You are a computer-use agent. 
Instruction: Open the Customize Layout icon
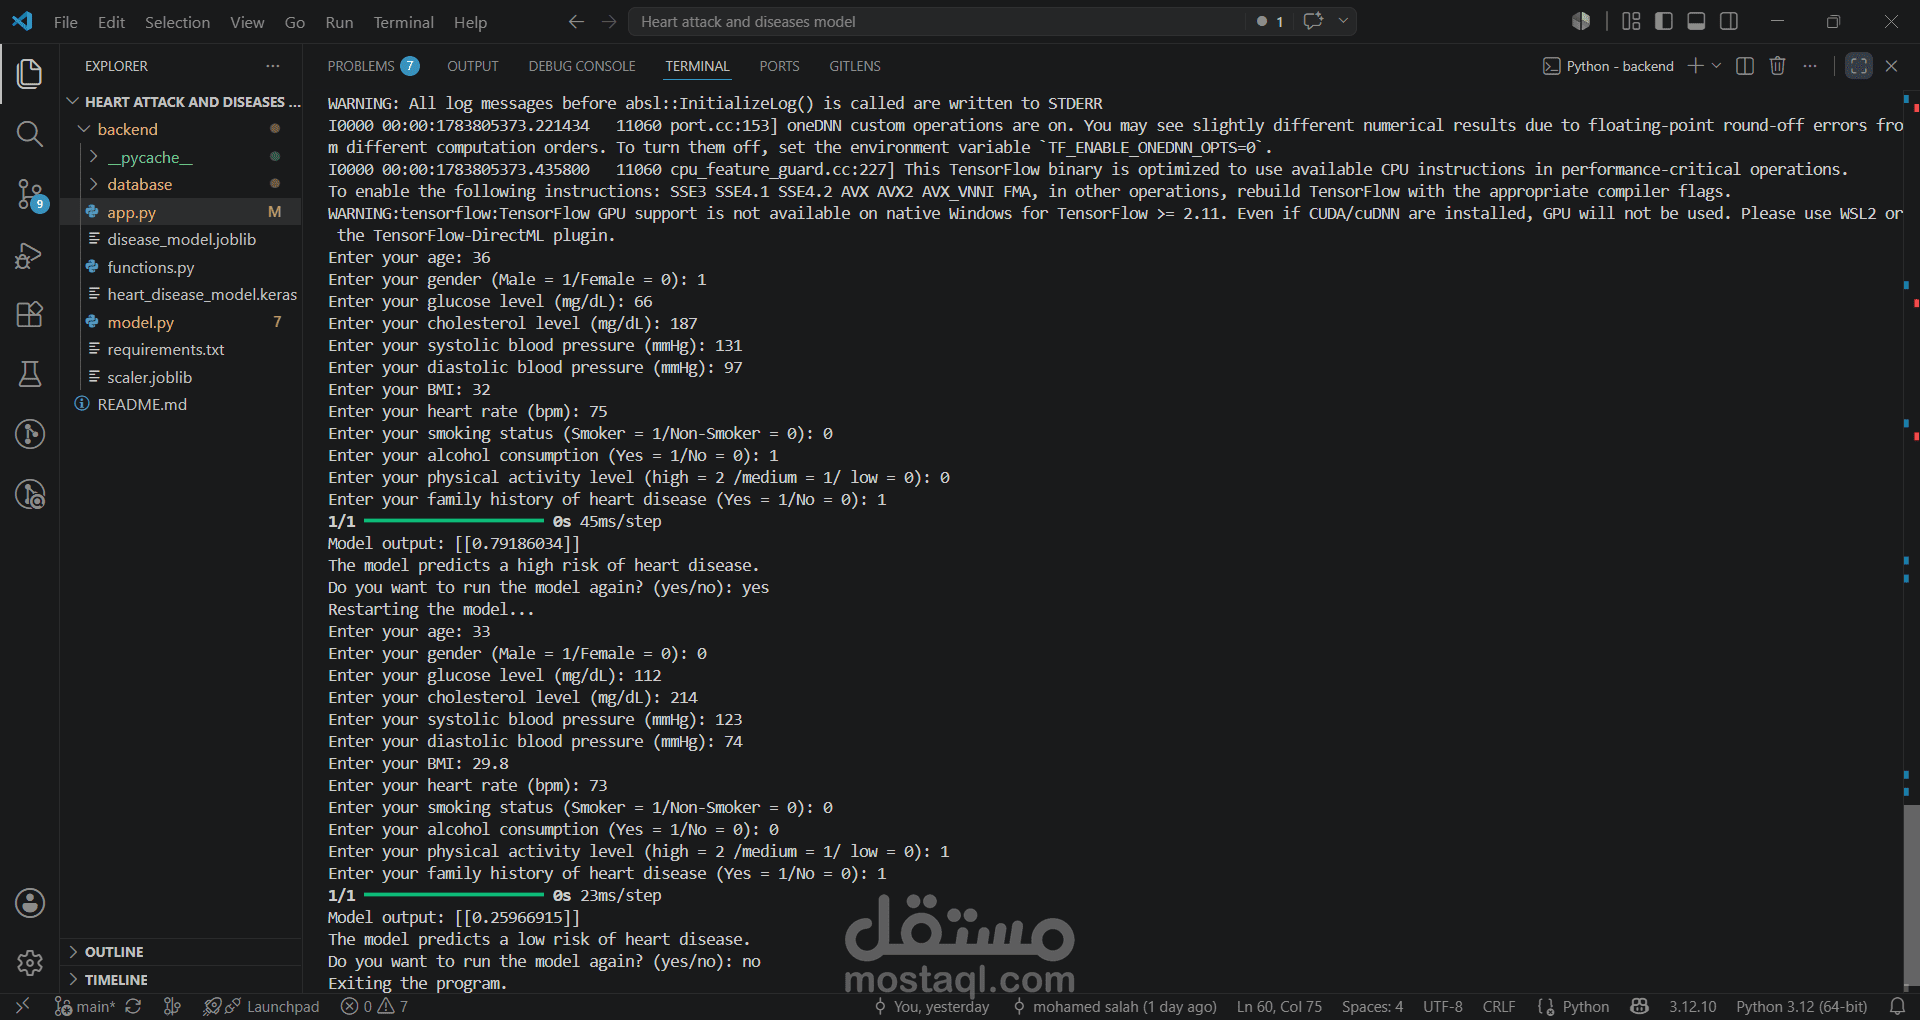point(1631,21)
